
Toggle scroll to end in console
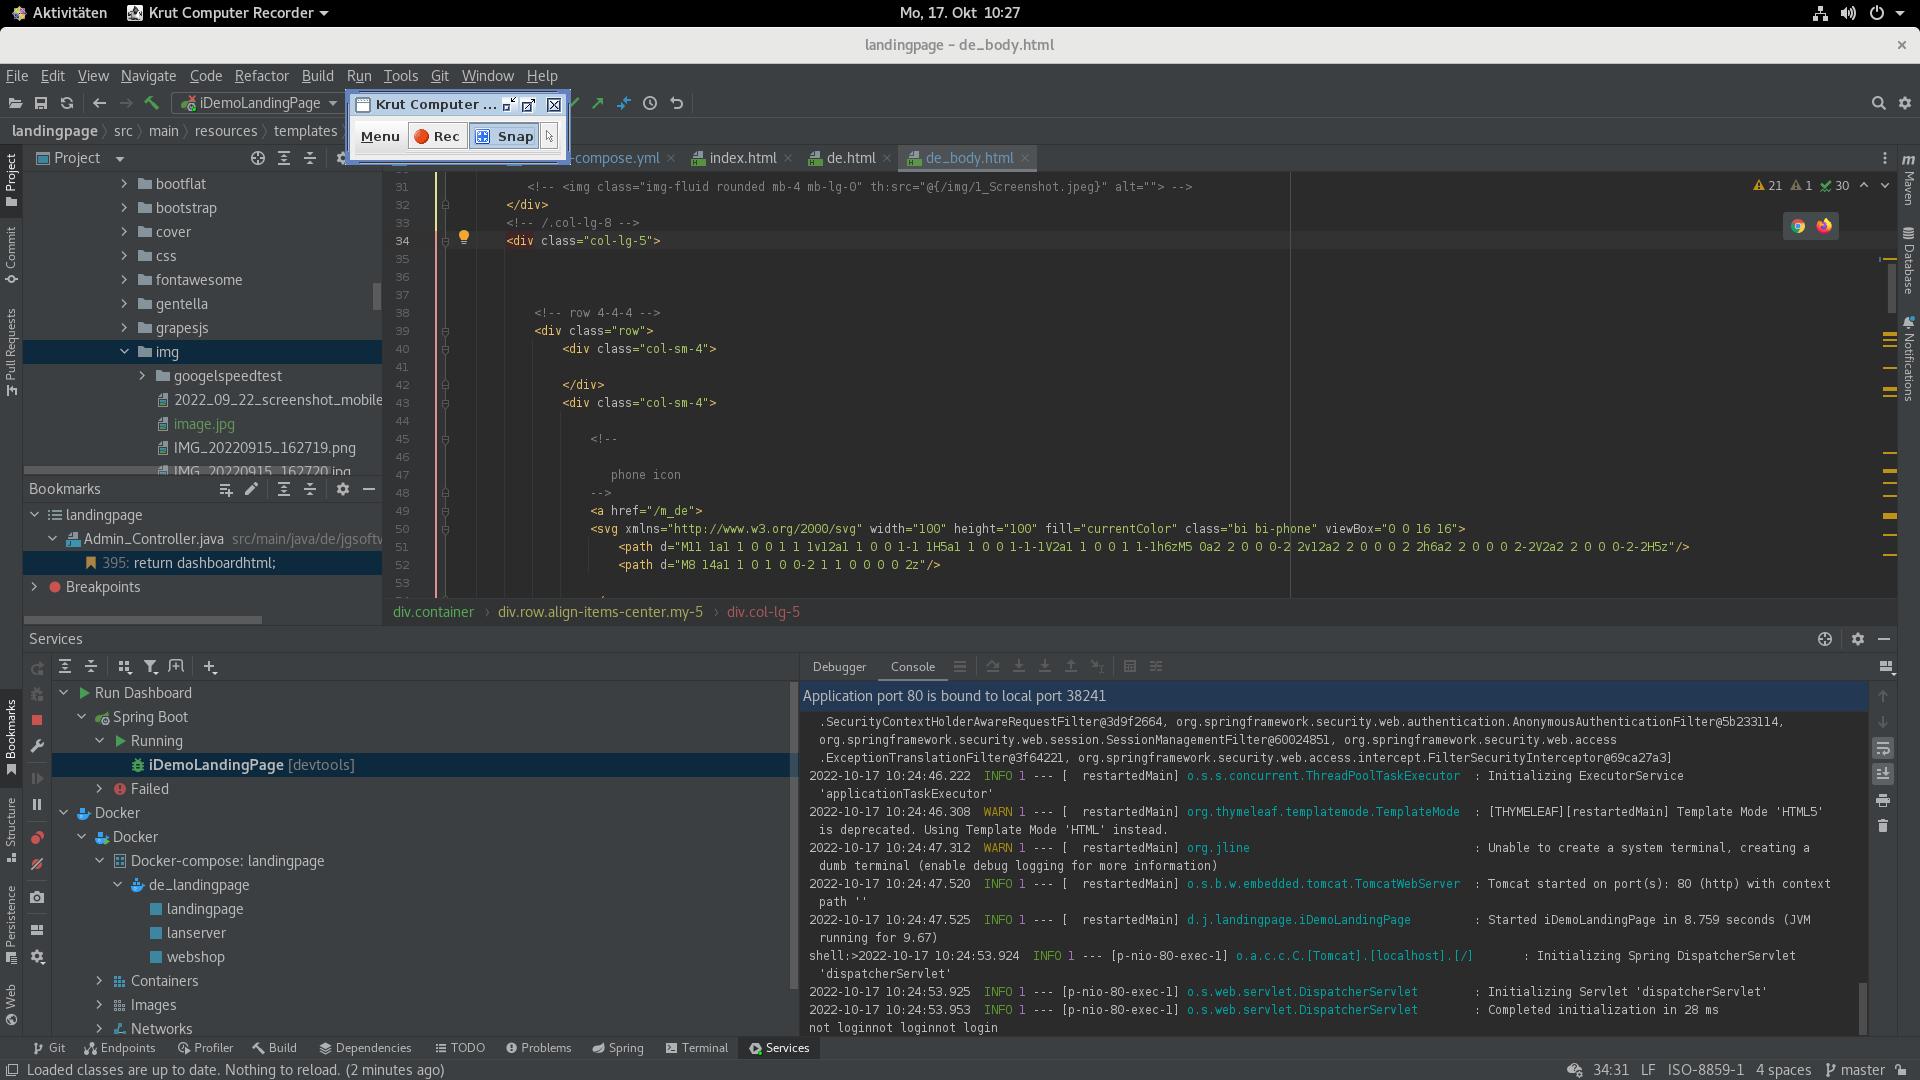point(1883,774)
